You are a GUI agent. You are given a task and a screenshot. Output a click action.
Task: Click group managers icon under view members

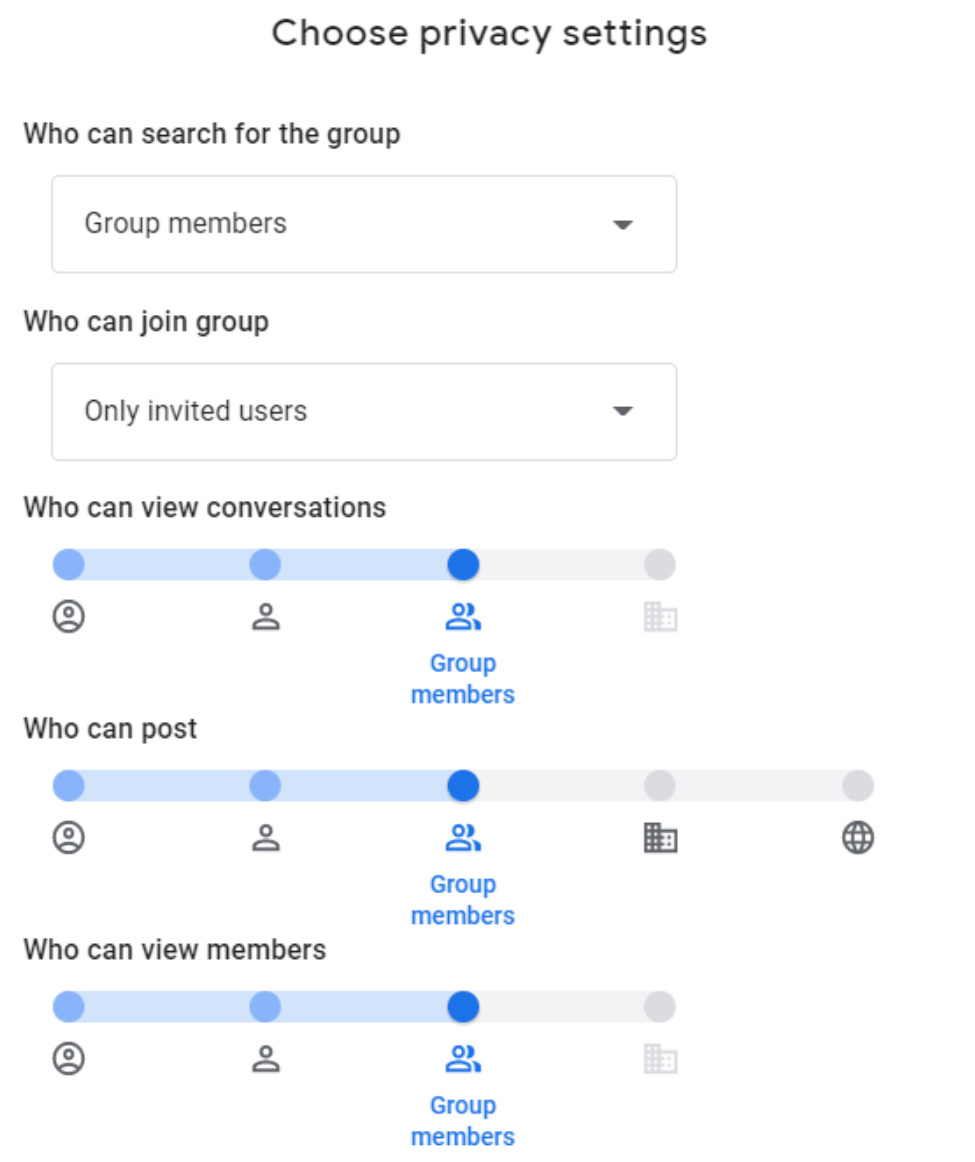[x=265, y=1059]
